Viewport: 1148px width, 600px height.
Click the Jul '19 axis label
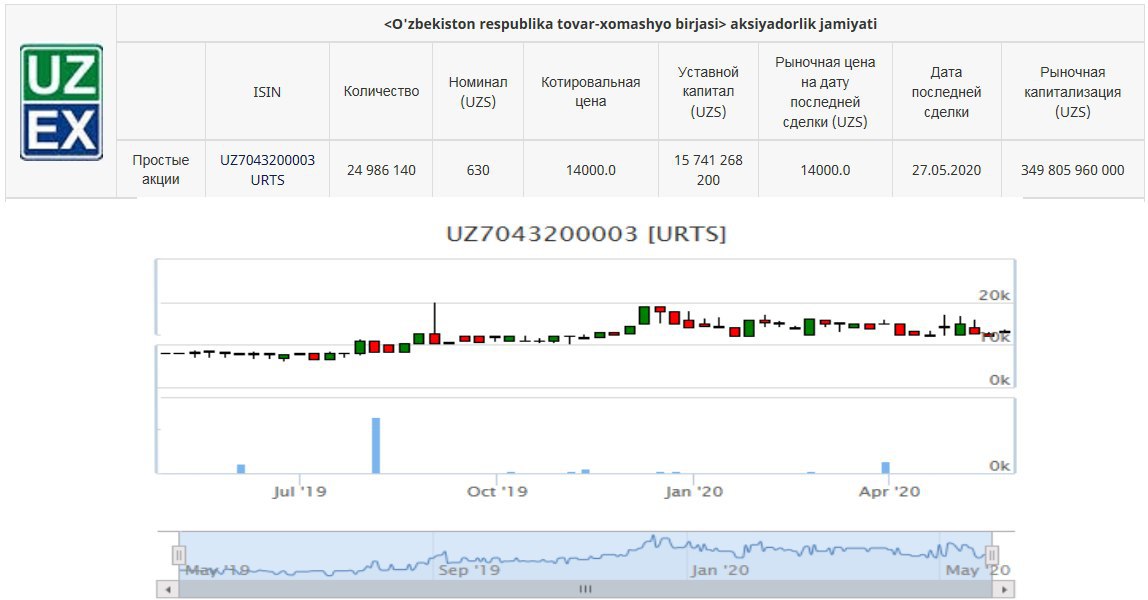coord(299,492)
